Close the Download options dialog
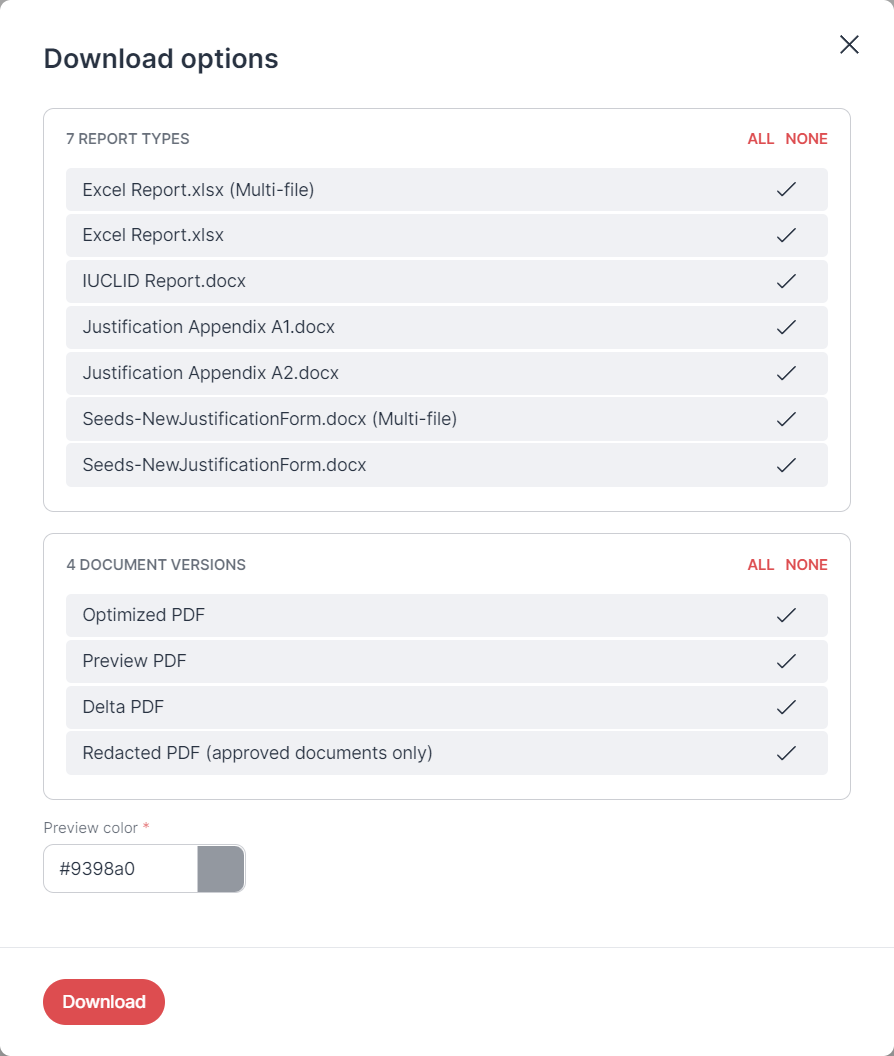Image resolution: width=894 pixels, height=1056 pixels. click(849, 44)
